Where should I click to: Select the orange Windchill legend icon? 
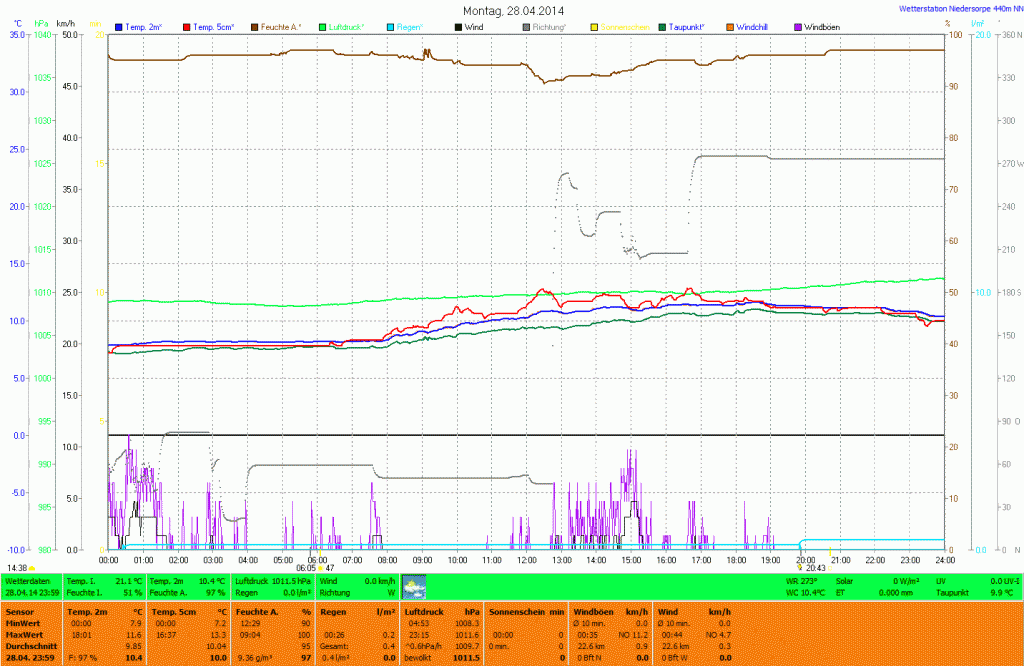coord(730,25)
